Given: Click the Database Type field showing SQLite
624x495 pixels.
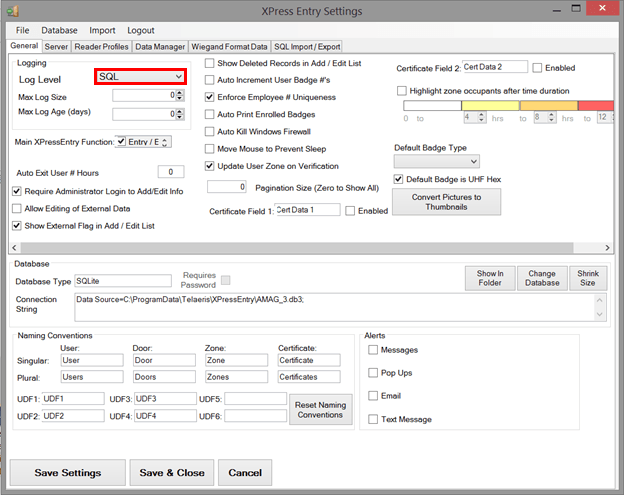Looking at the screenshot, I should point(123,281).
